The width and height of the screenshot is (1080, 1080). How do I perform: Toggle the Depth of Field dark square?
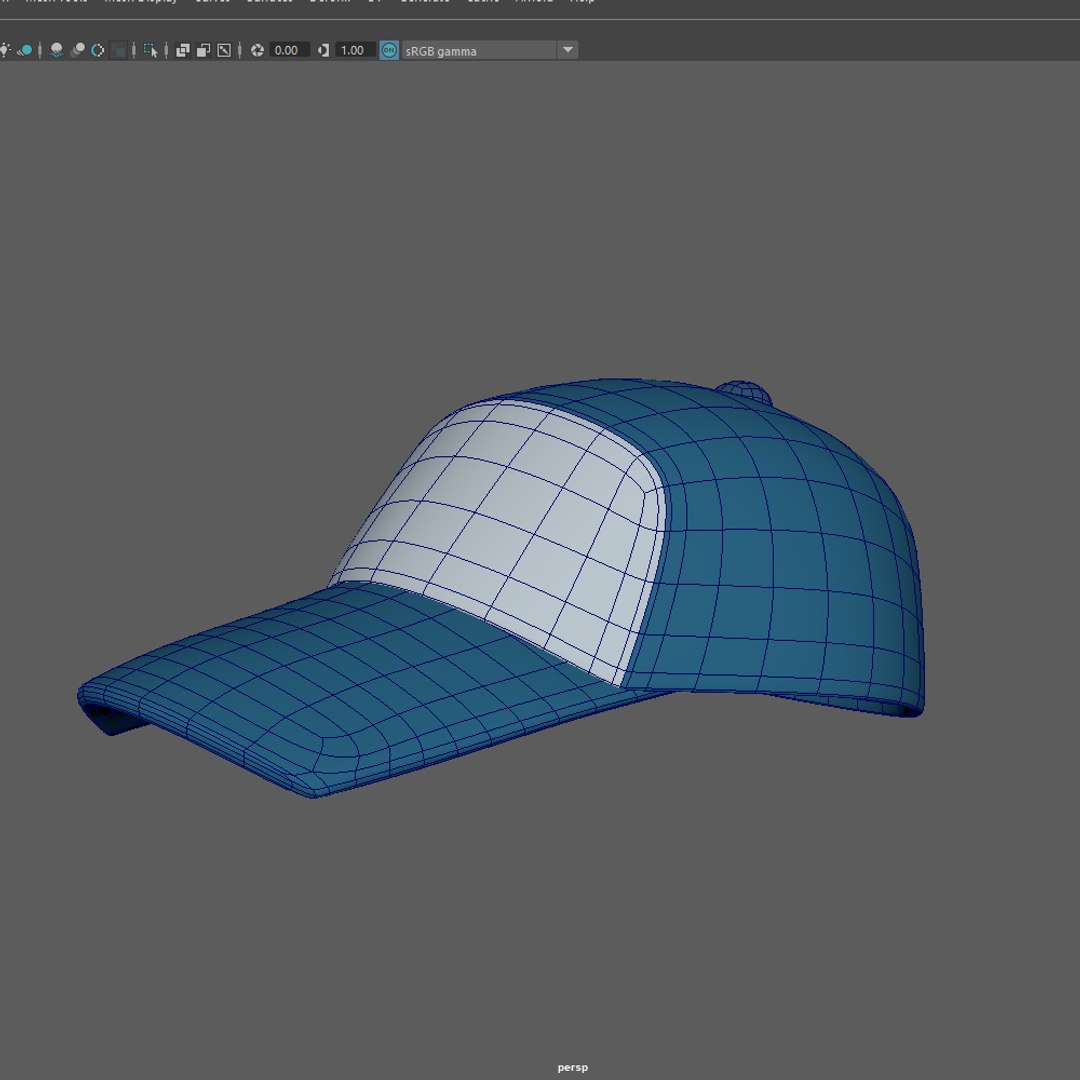[x=118, y=50]
